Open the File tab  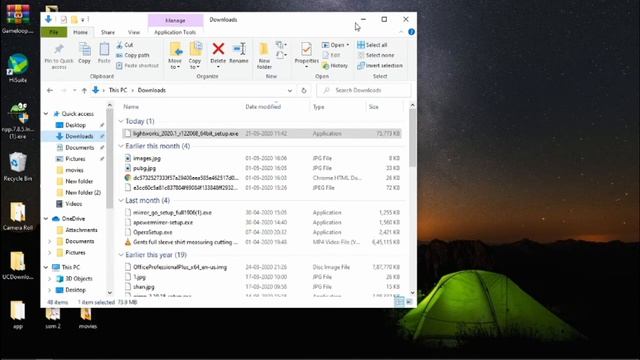pos(53,32)
